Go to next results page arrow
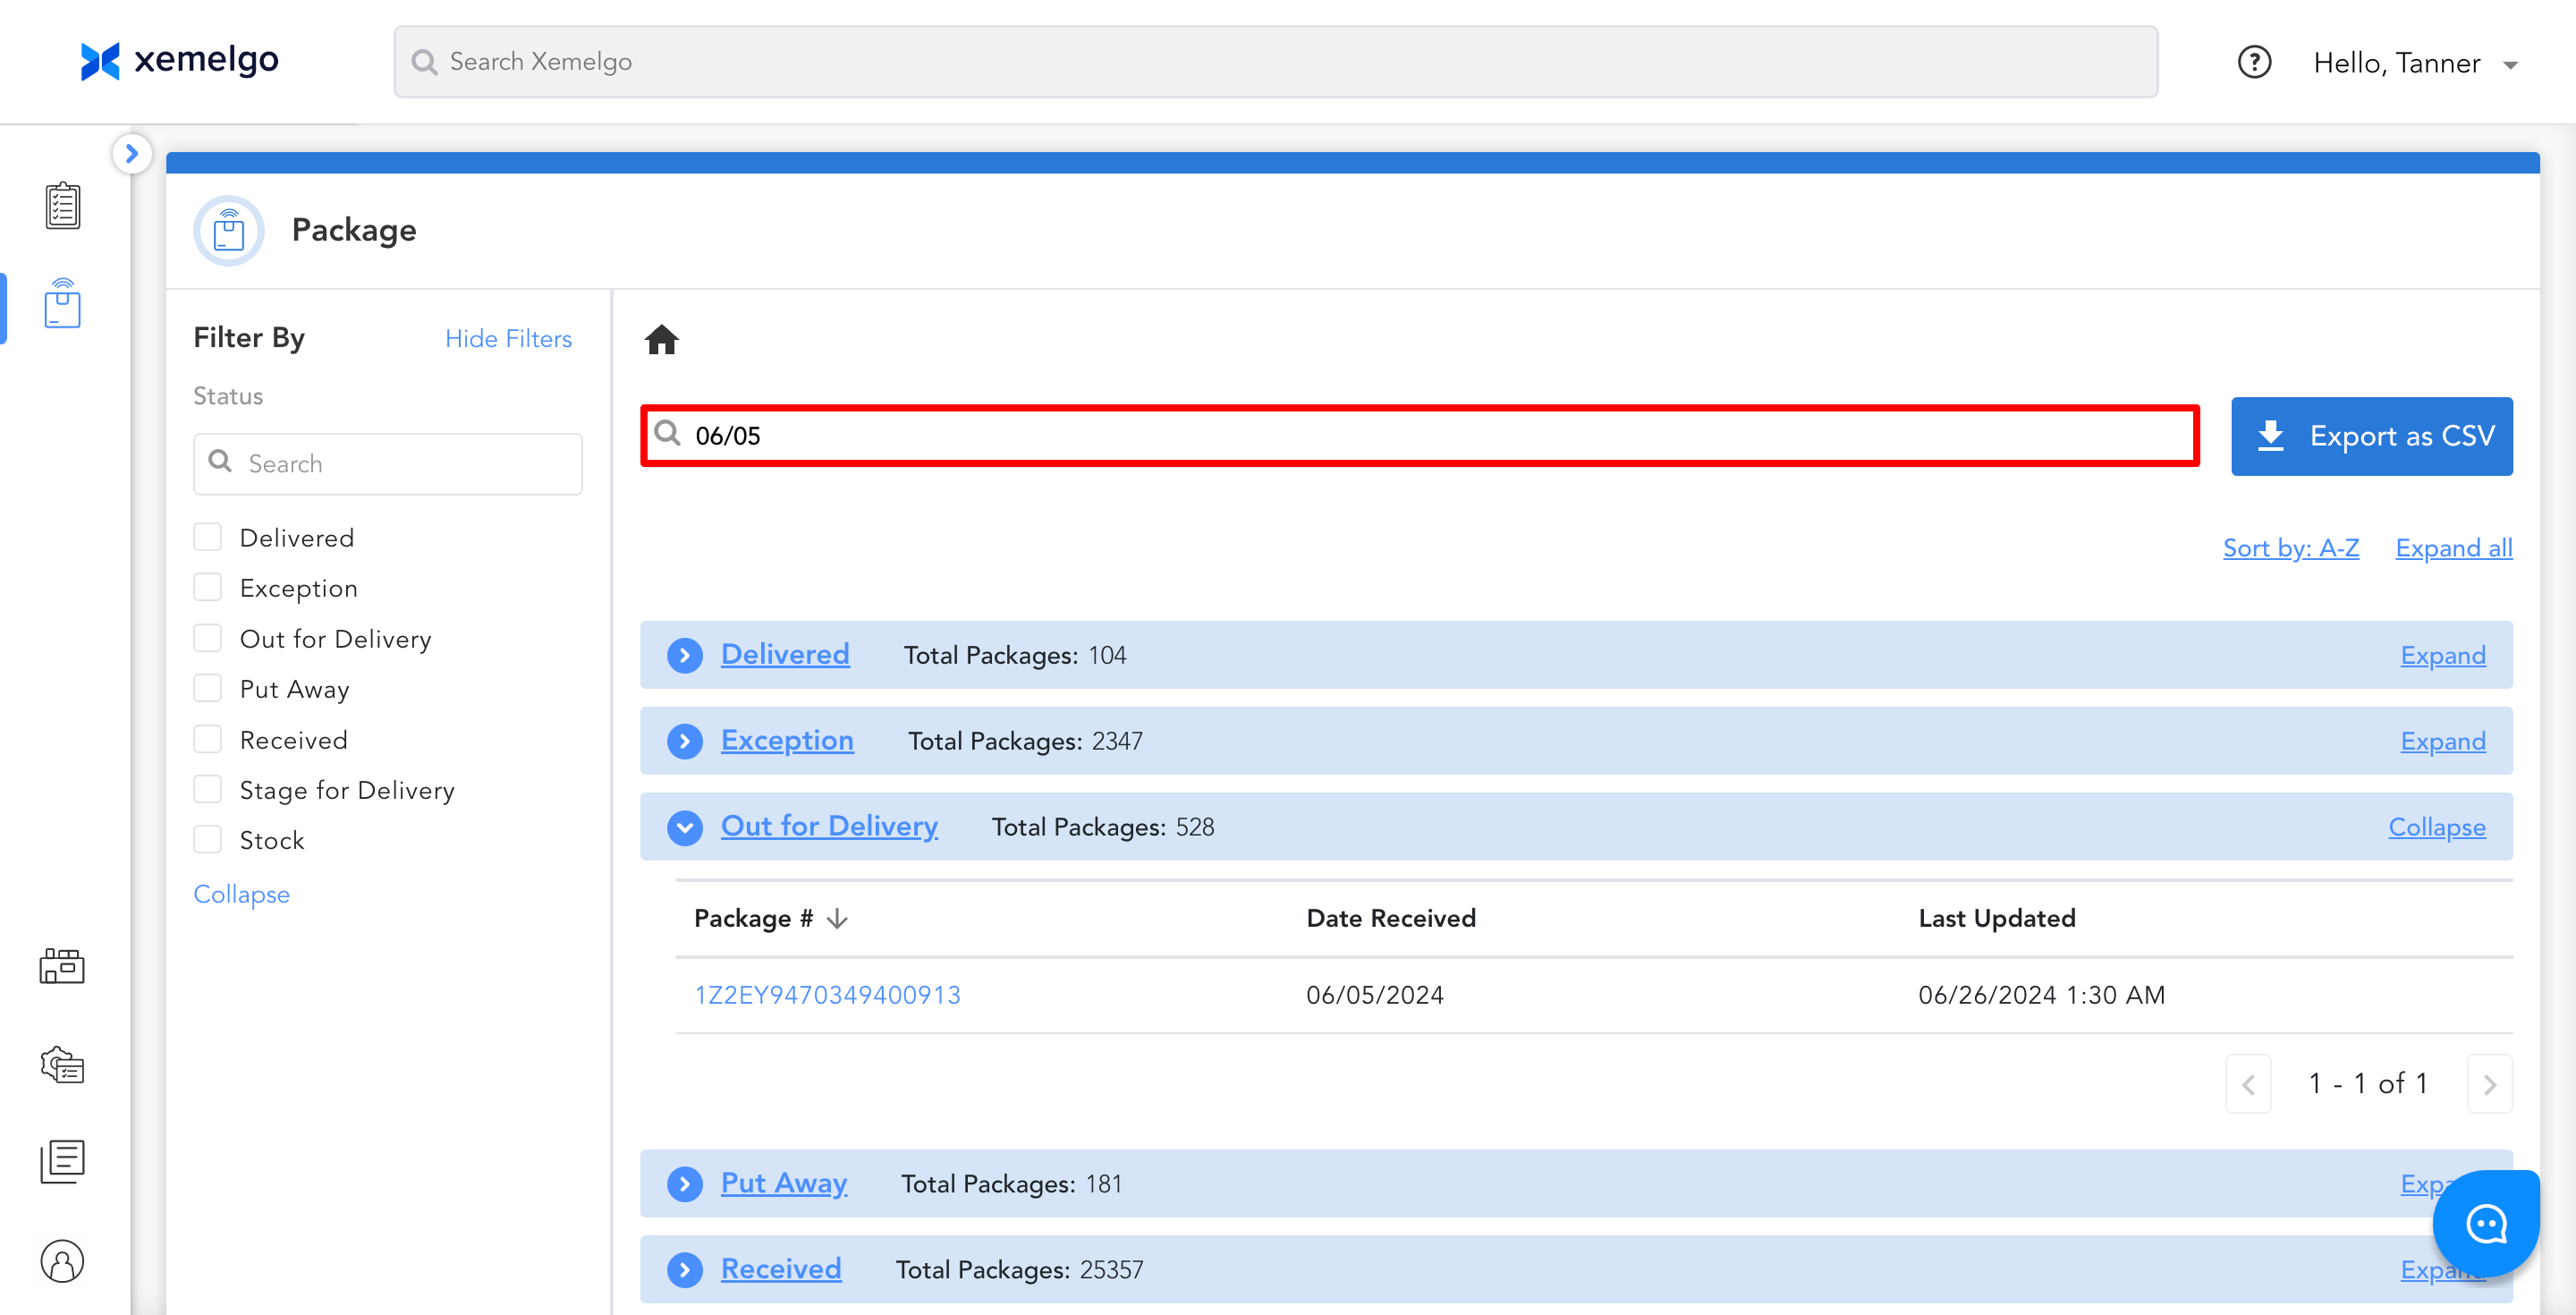The width and height of the screenshot is (2576, 1315). tap(2489, 1084)
